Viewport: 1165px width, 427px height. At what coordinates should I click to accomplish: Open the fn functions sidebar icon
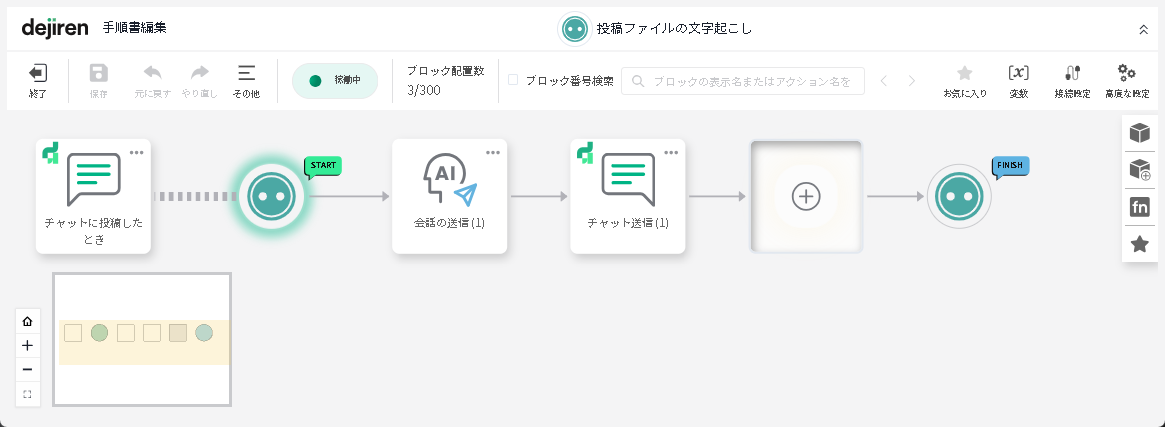coord(1139,207)
